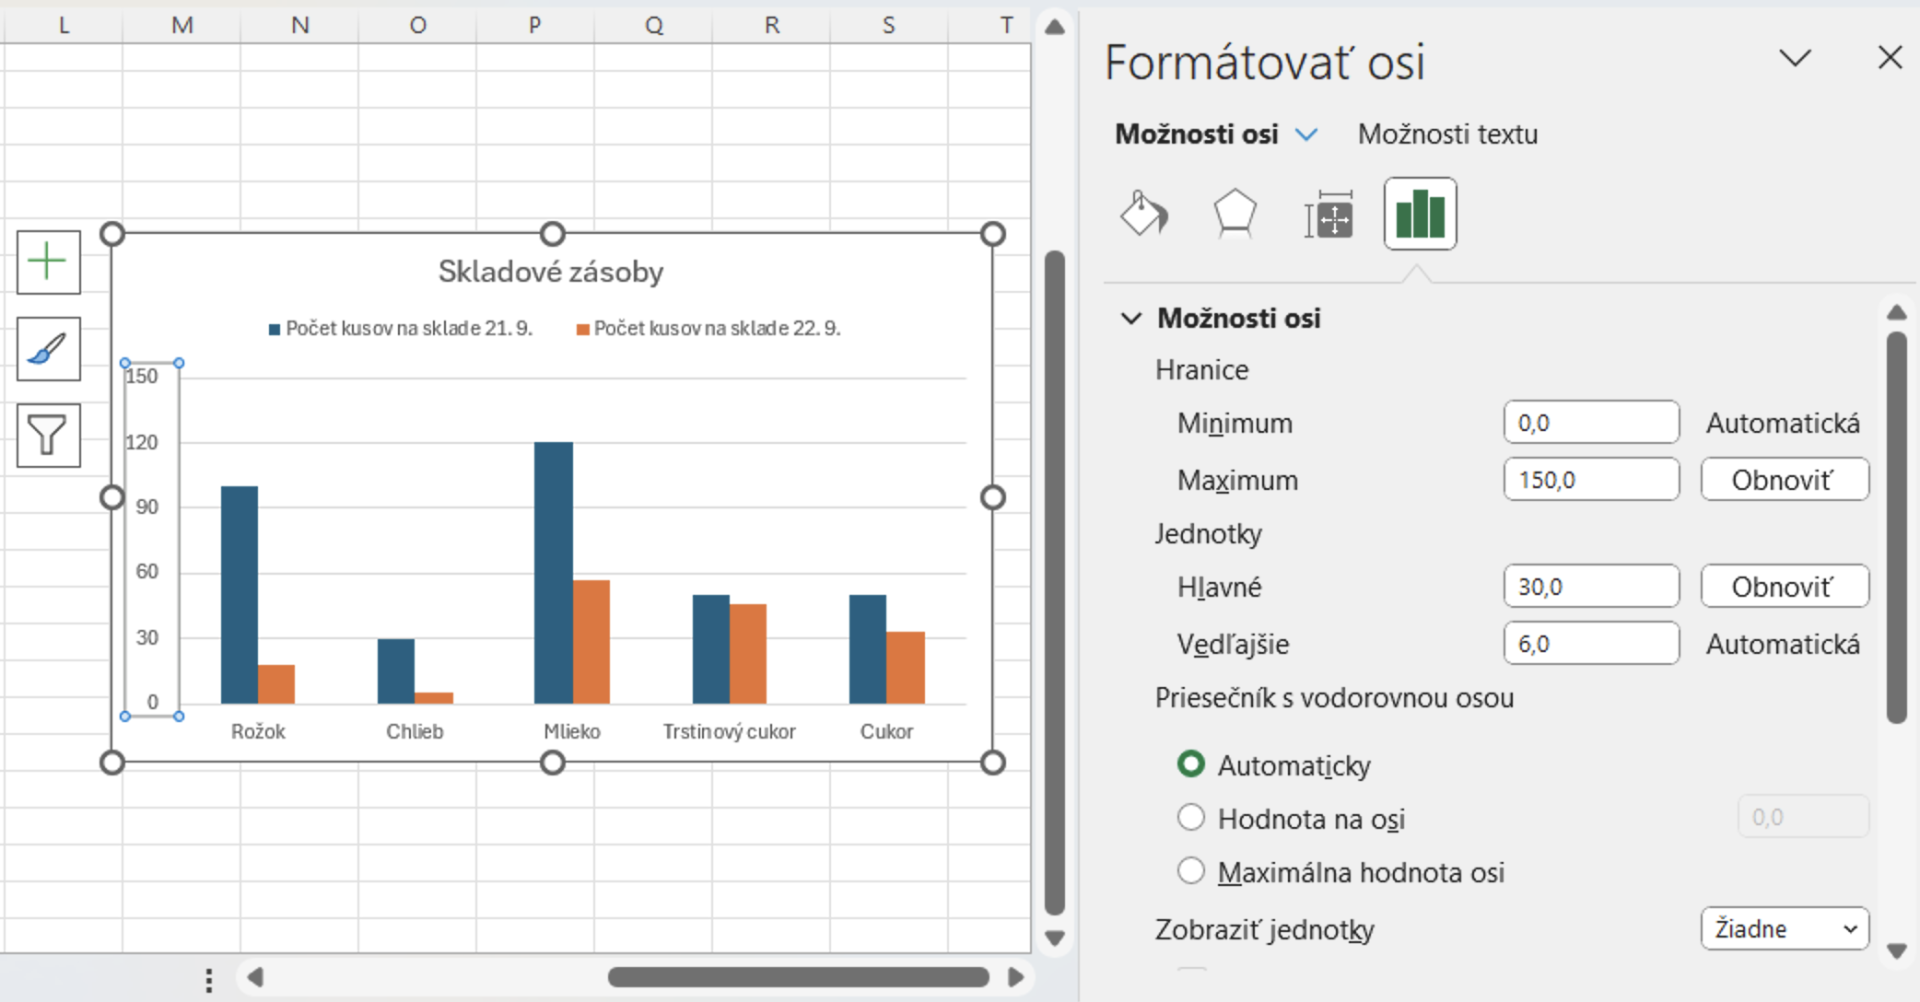Select Hodnota na osi radio option

coord(1190,818)
